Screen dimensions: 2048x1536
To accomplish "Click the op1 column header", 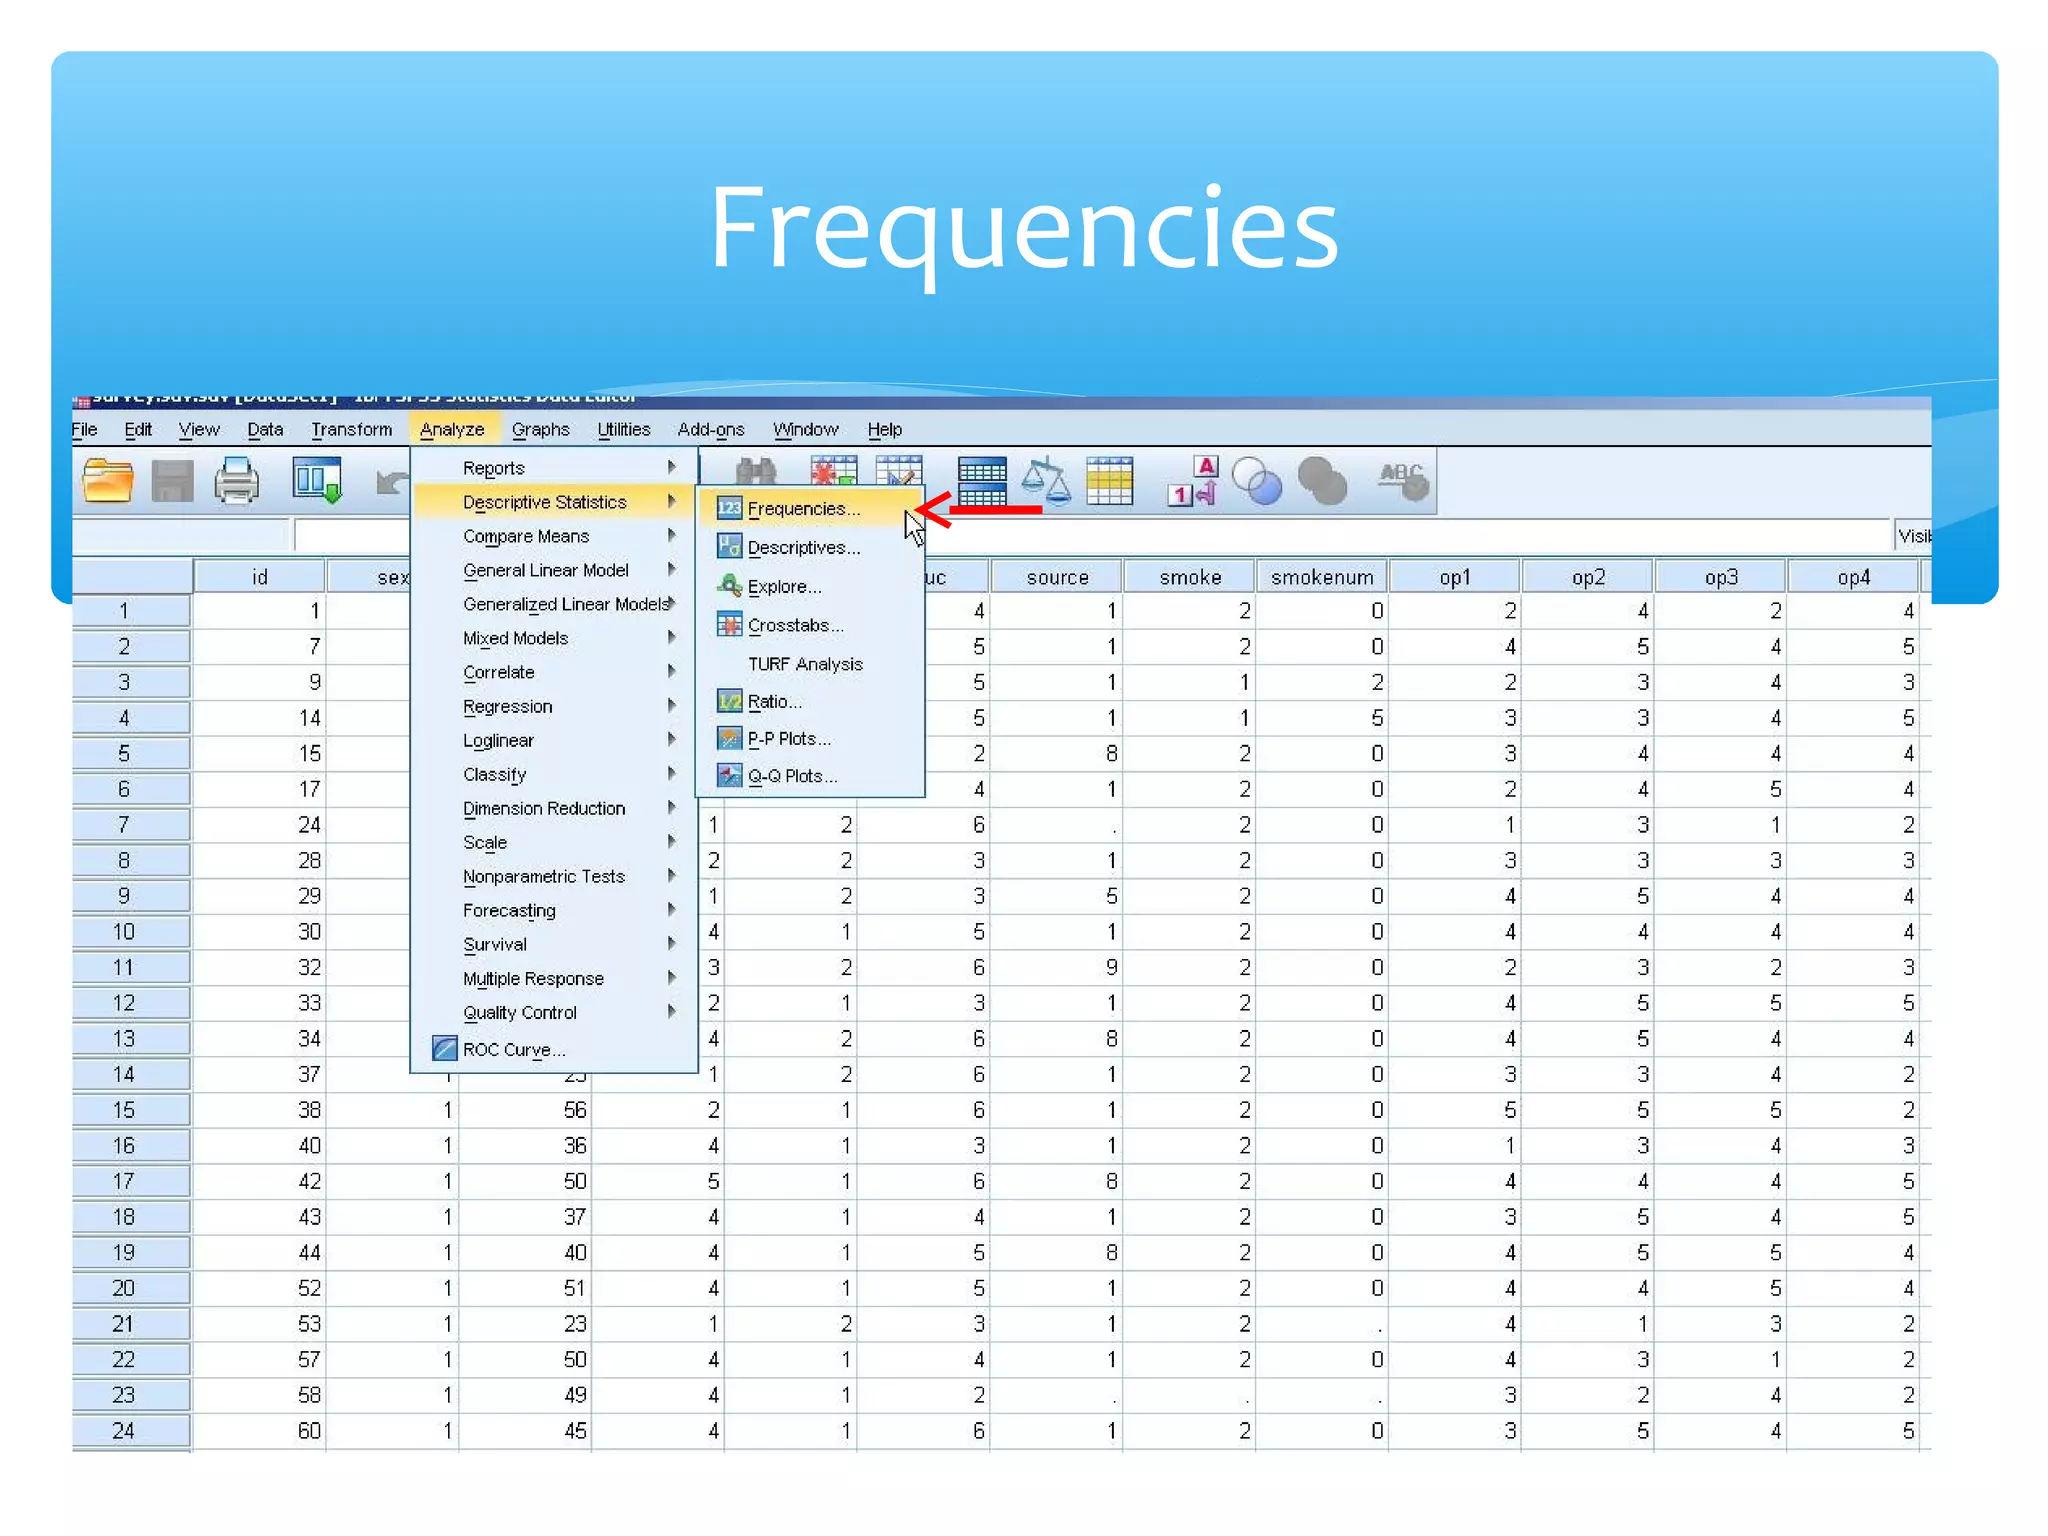I will coord(1455,577).
